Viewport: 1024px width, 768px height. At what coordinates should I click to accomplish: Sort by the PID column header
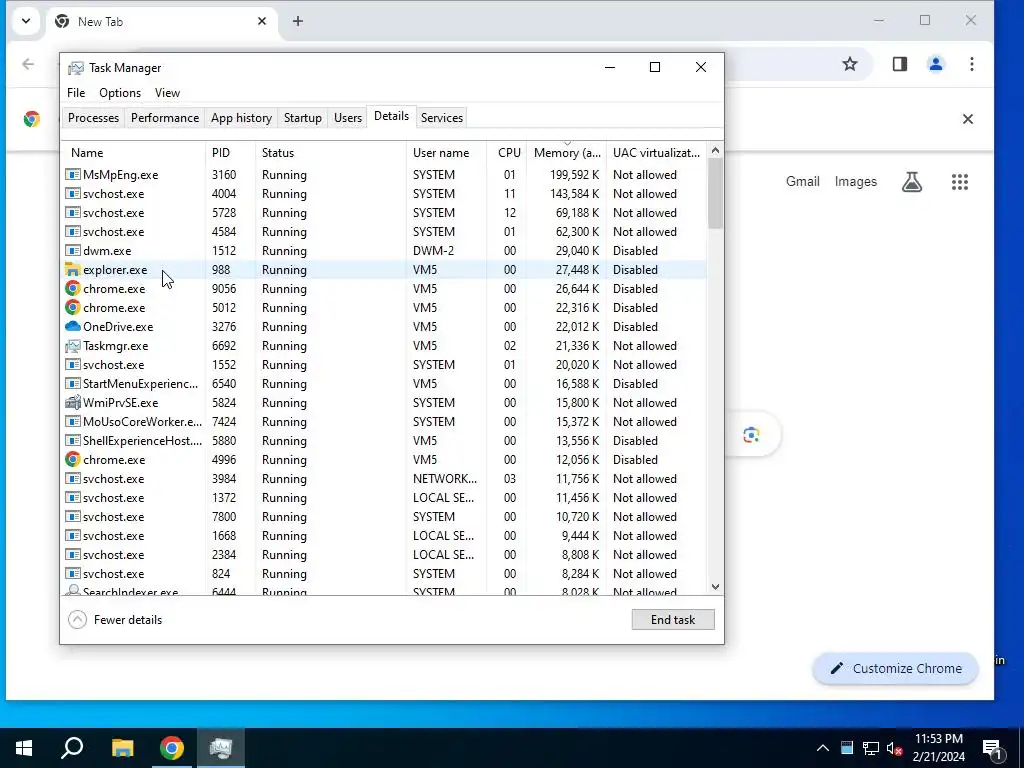[230, 153]
